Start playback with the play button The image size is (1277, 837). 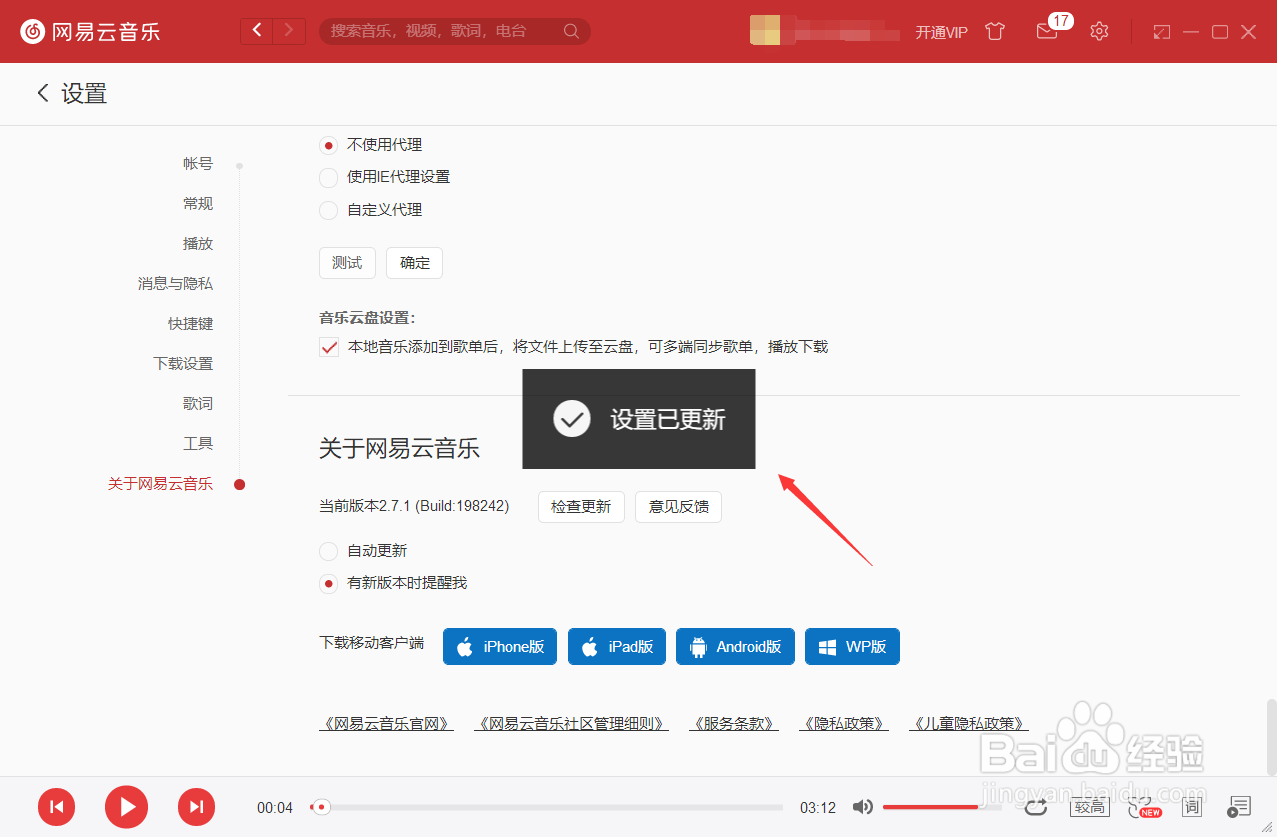tap(126, 807)
